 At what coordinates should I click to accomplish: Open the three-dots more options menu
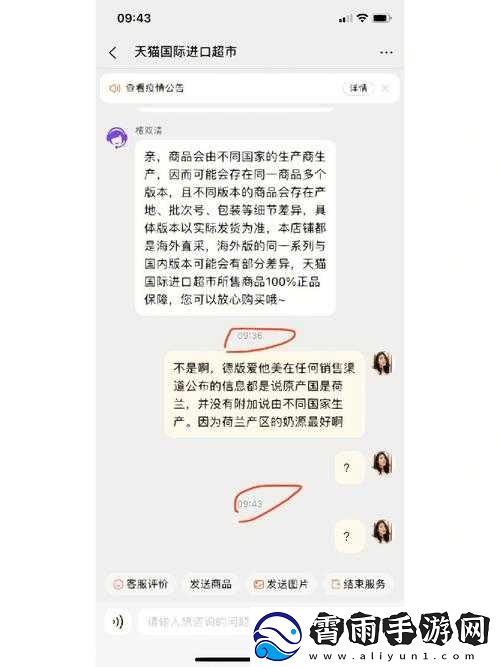click(x=386, y=53)
